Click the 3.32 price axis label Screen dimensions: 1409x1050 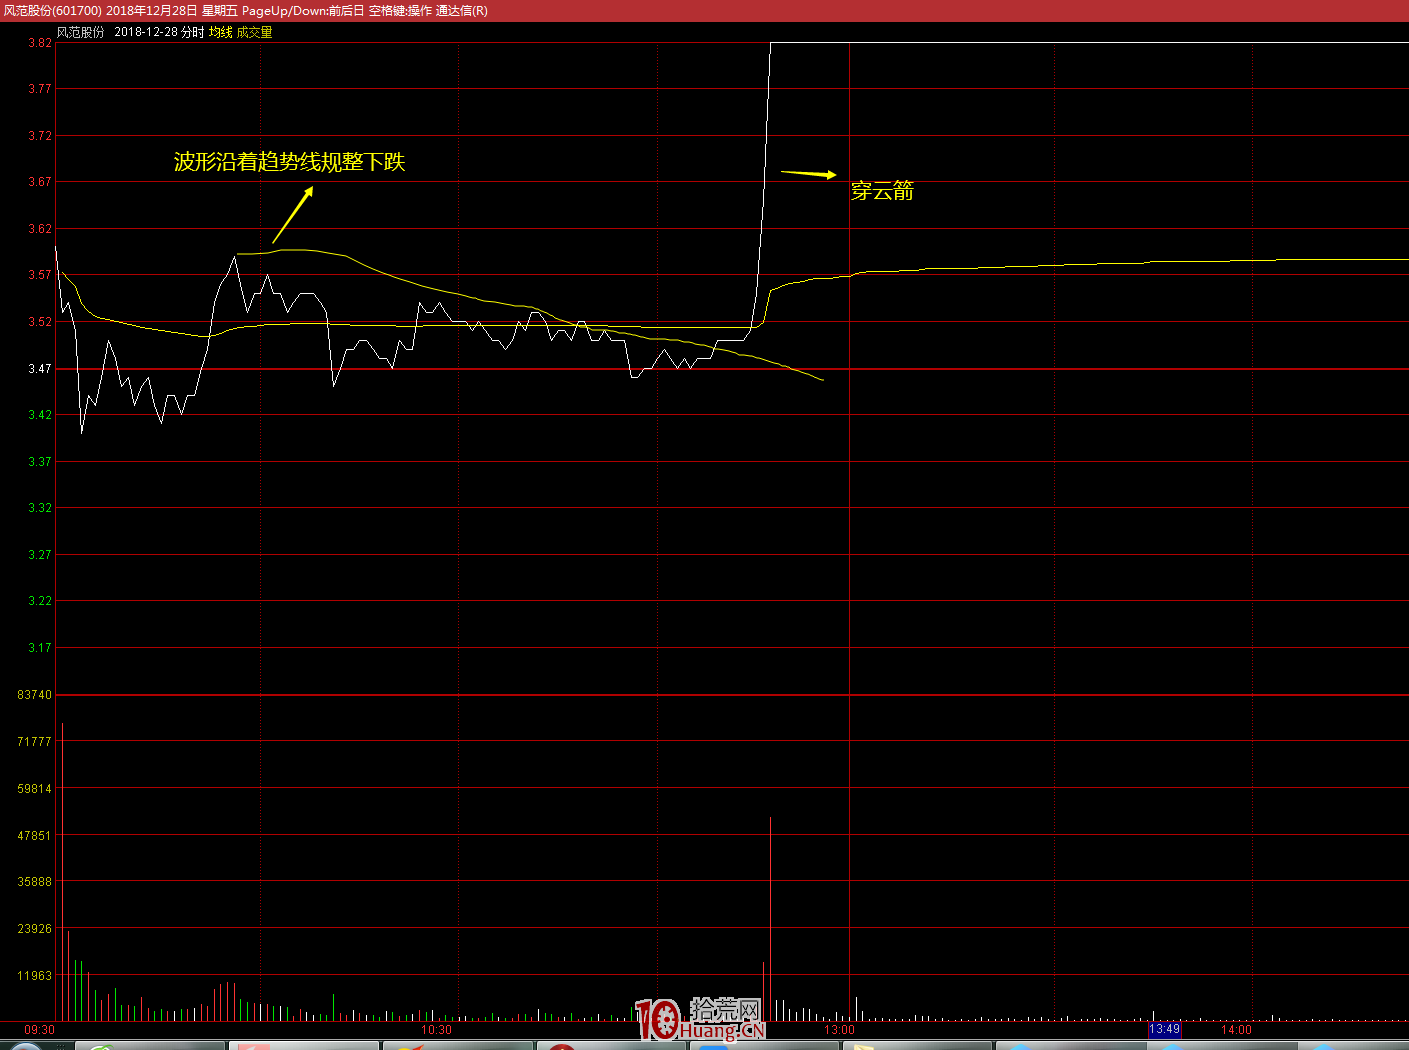tap(39, 508)
